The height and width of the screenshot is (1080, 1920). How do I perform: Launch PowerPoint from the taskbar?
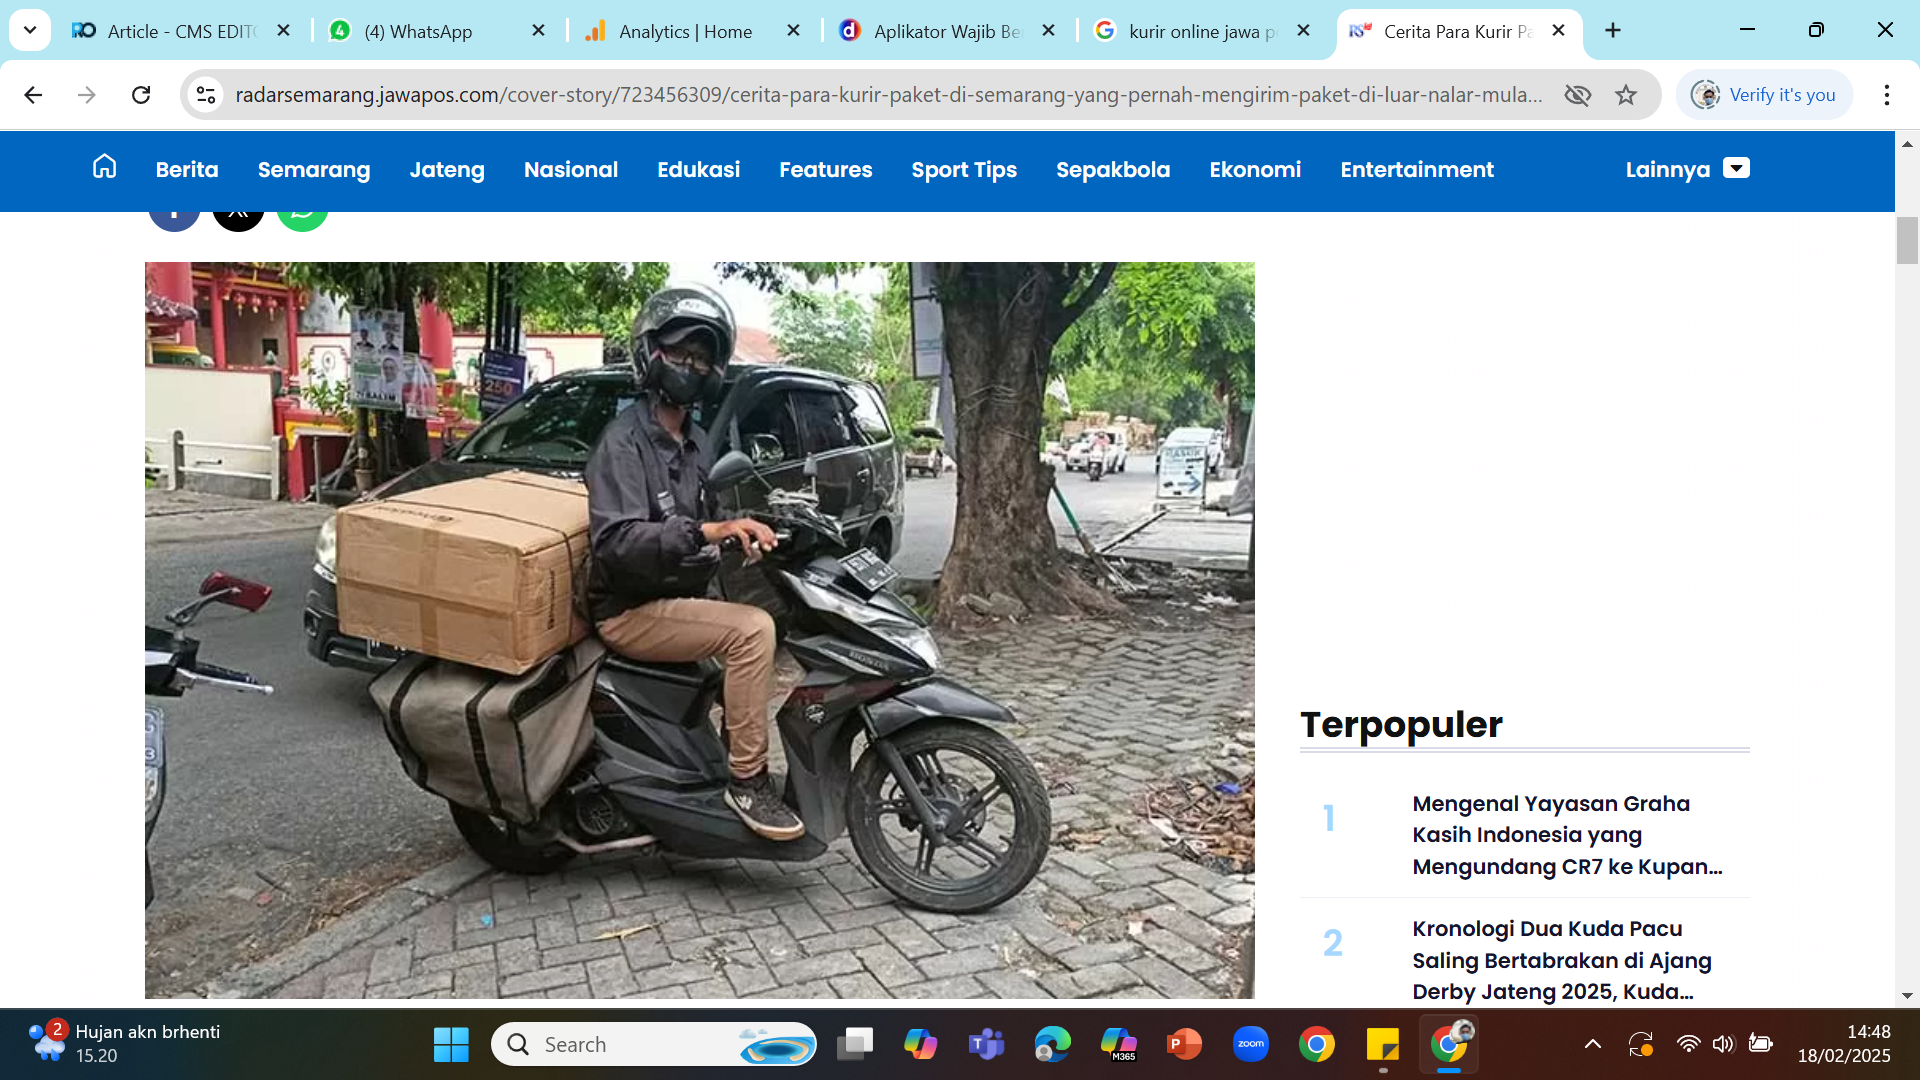(1184, 1043)
